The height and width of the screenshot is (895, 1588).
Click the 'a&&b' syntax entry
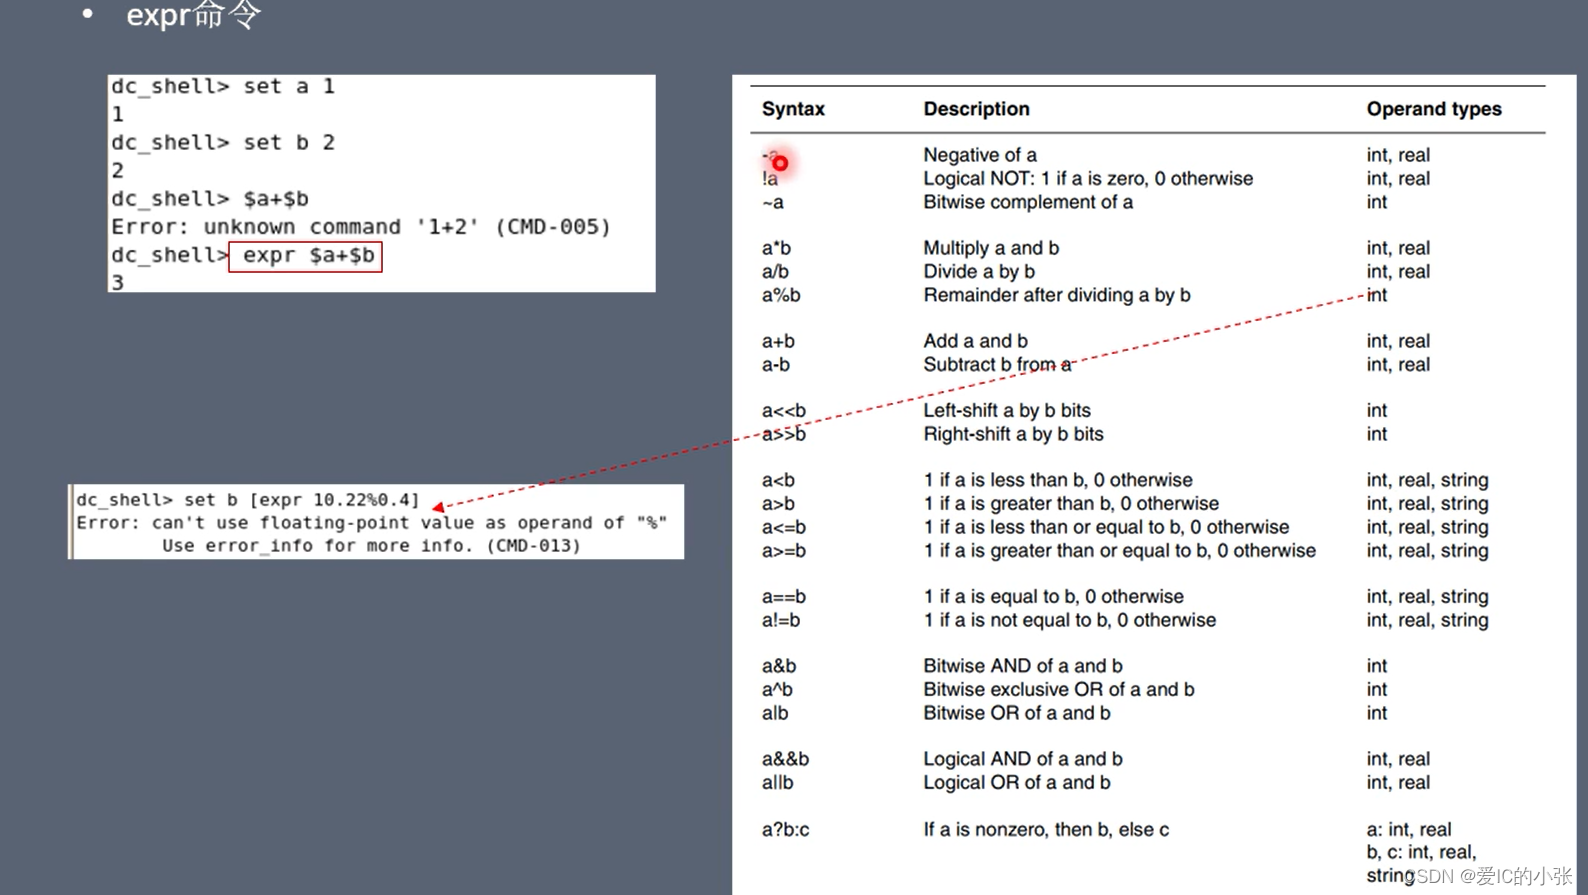point(785,760)
